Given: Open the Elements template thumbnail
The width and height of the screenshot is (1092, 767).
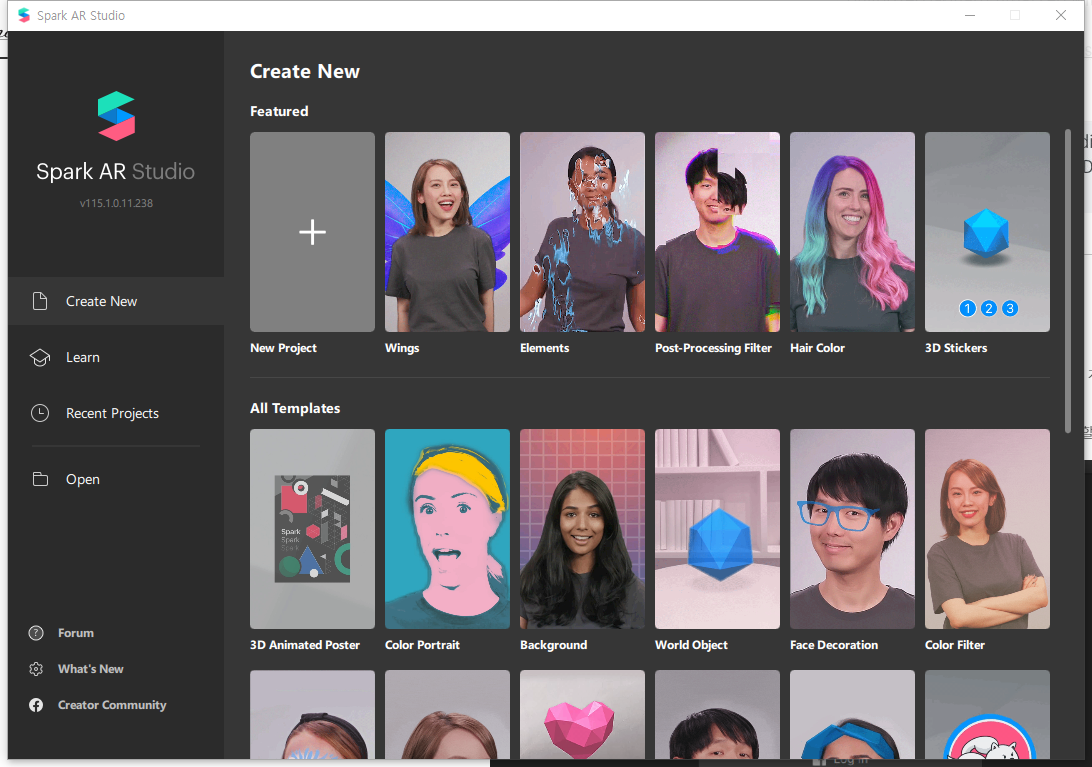Looking at the screenshot, I should click(582, 232).
